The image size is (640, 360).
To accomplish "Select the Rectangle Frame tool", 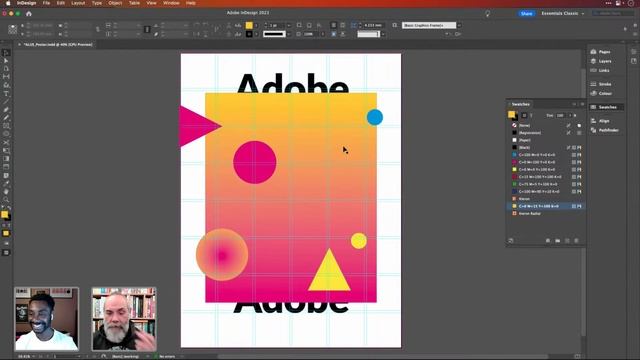I will (6, 126).
